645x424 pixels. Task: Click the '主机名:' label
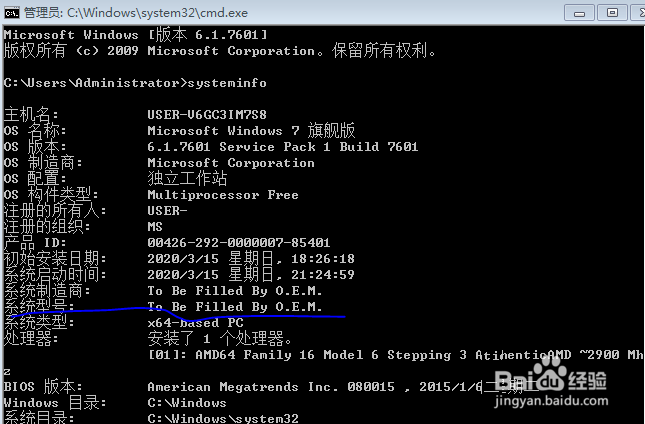point(31,114)
